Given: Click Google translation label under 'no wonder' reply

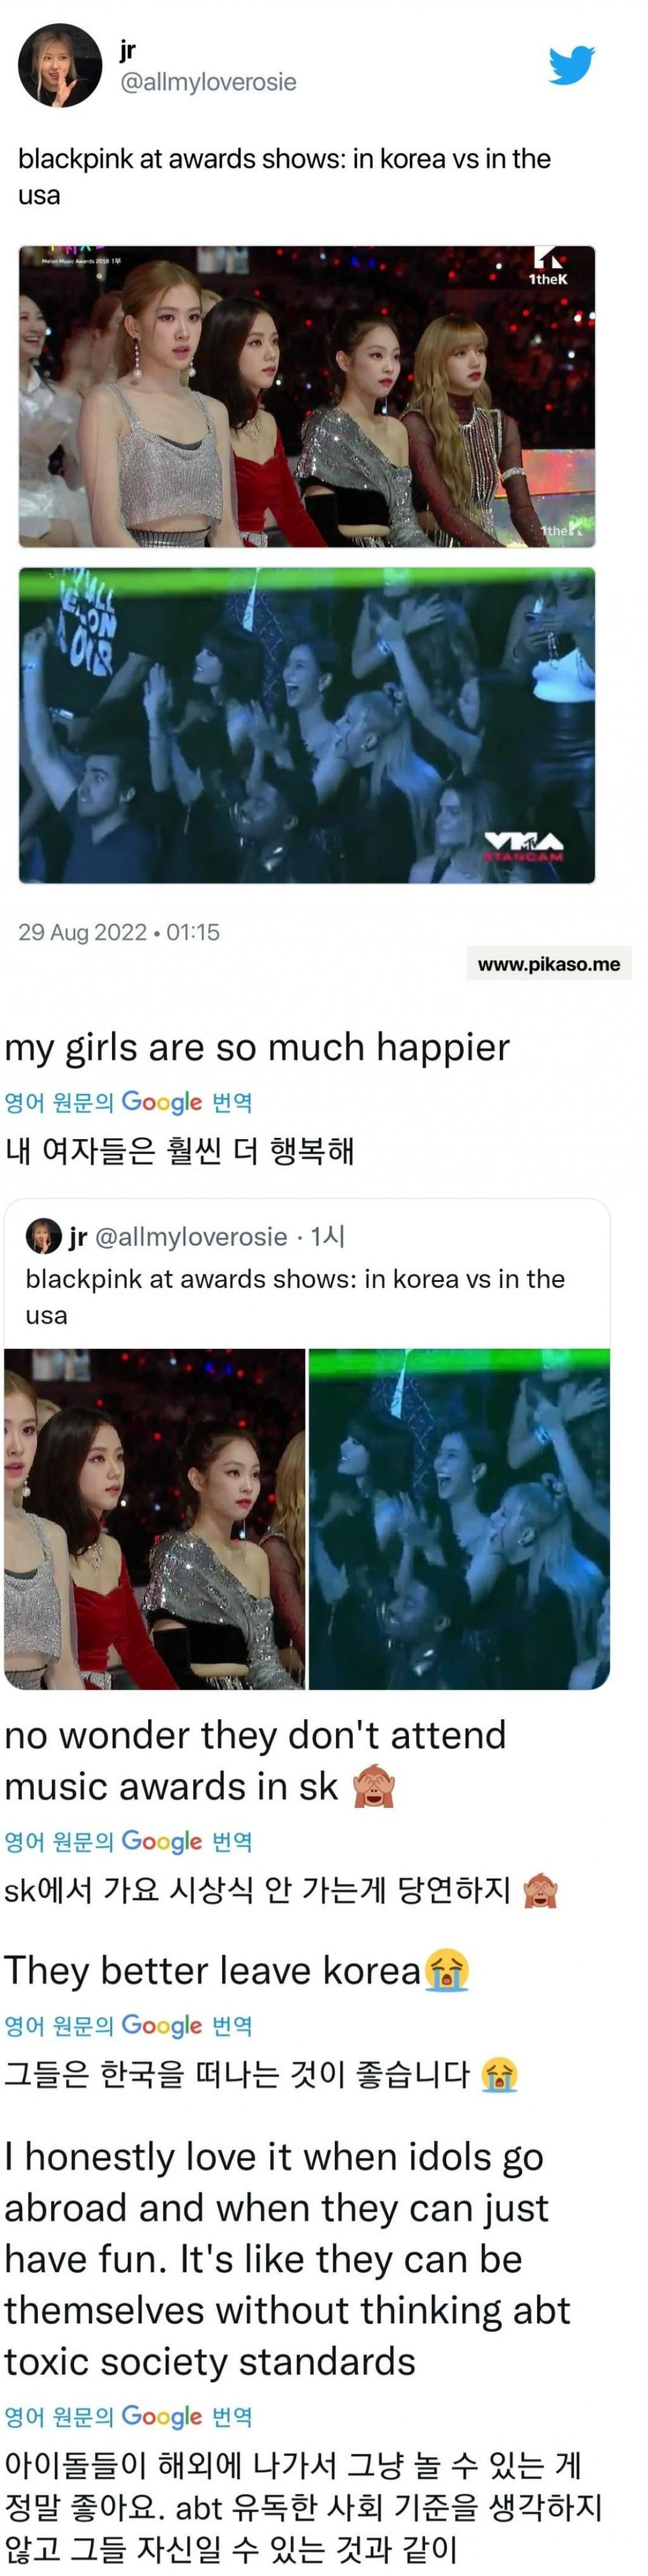Looking at the screenshot, I should pos(128,1841).
